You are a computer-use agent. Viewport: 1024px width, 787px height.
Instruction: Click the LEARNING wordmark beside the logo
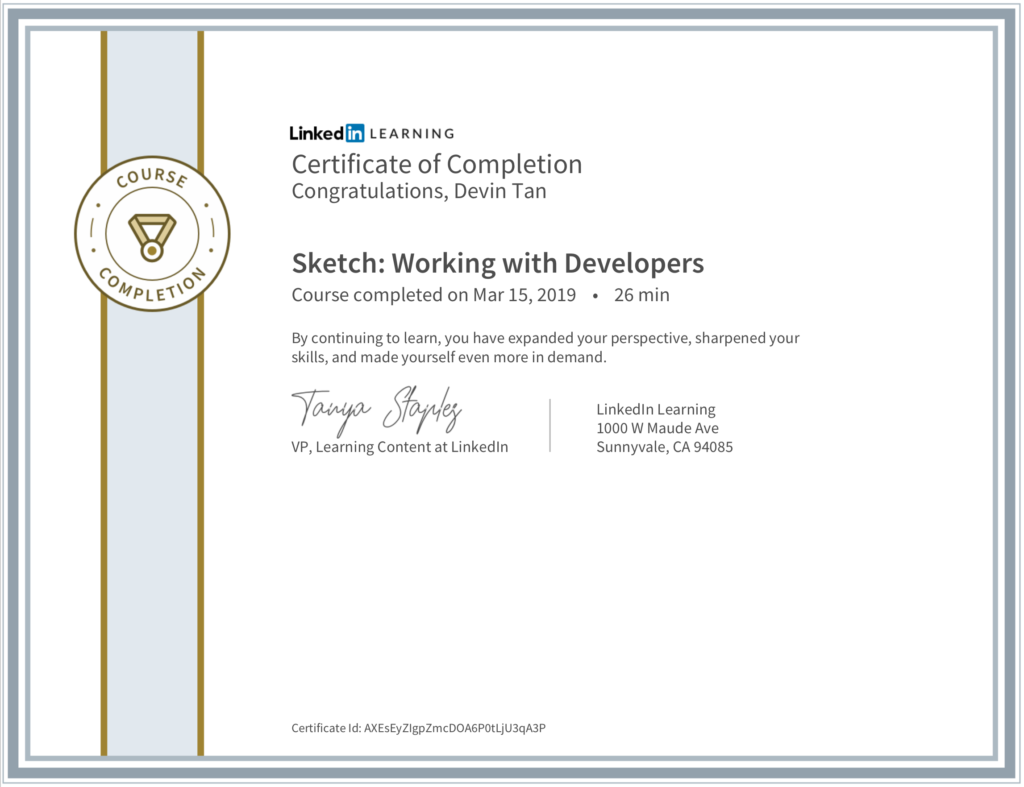coord(411,133)
